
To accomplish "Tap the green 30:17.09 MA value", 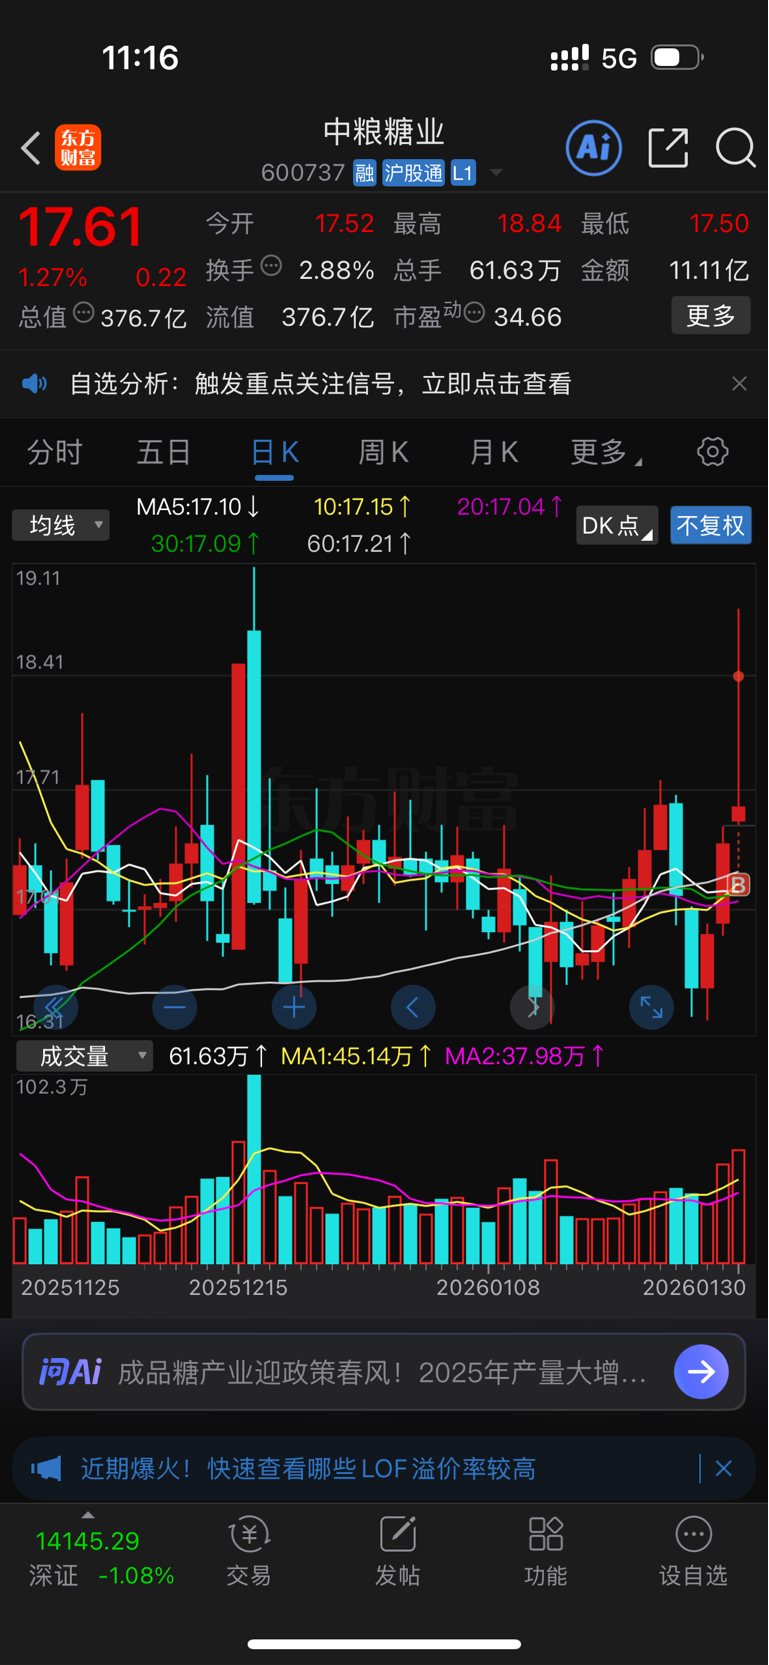I will tap(206, 544).
